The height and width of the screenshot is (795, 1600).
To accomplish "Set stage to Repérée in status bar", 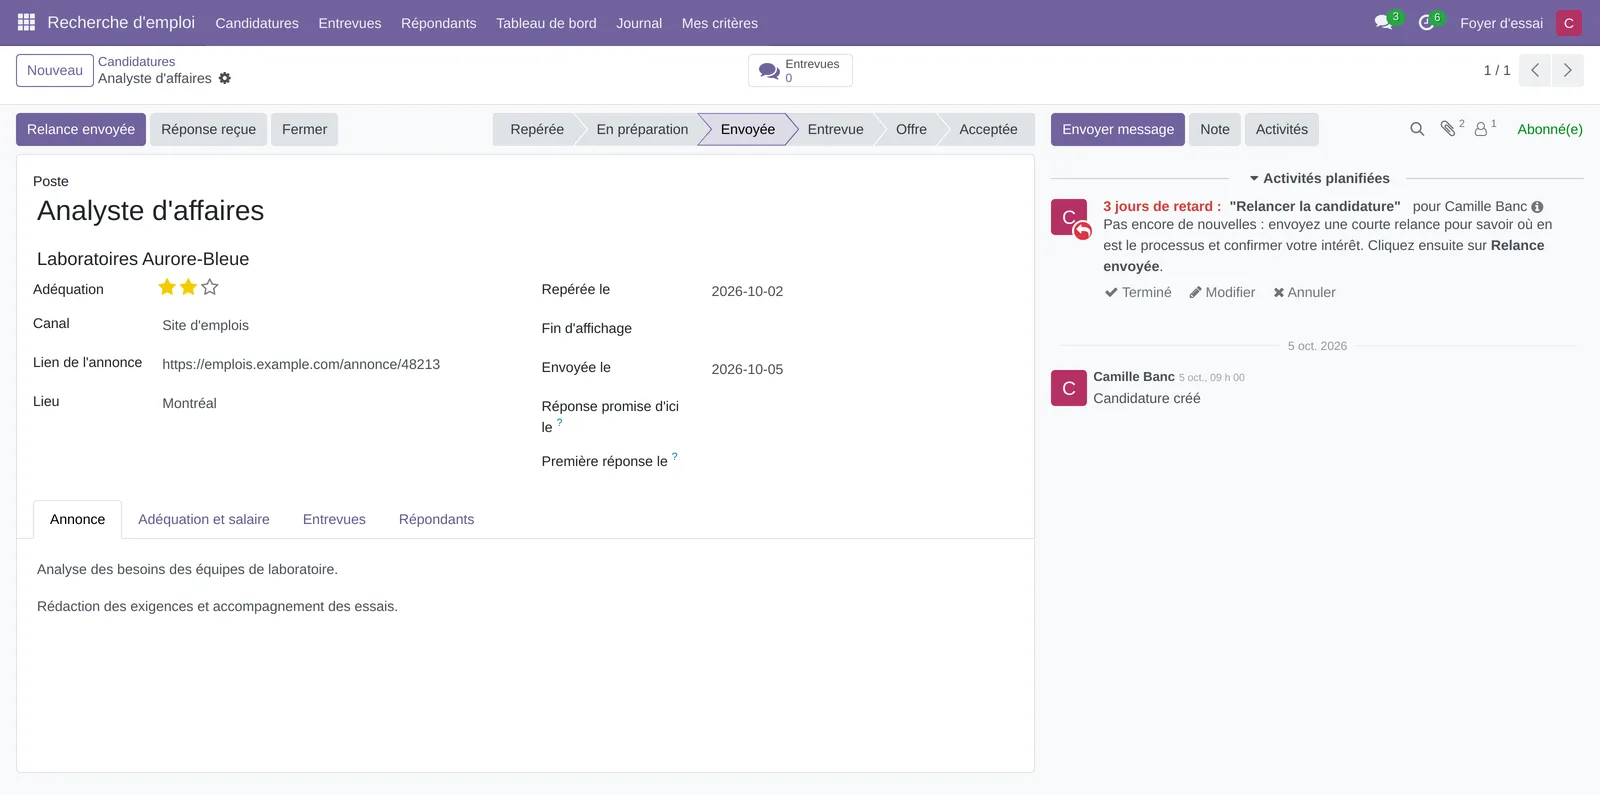I will (x=537, y=129).
